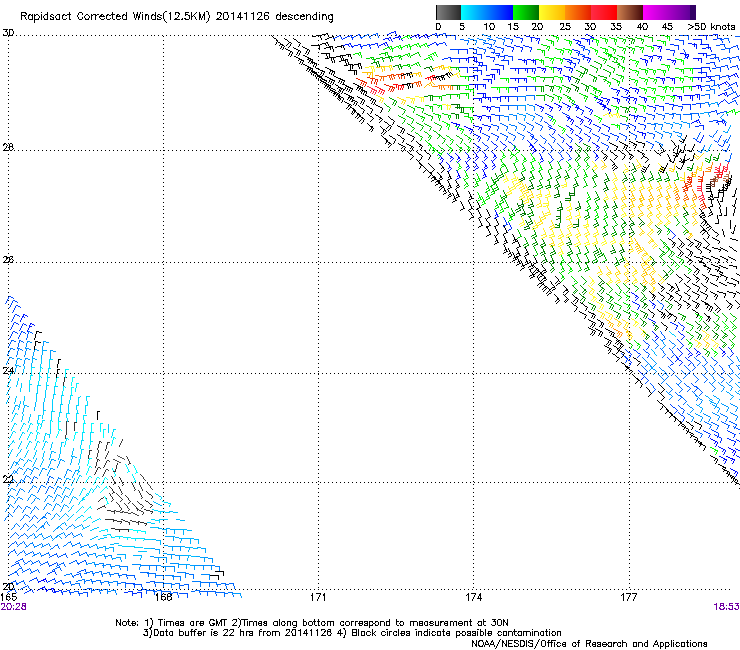This screenshot has width=740, height=650.
Task: Click the '>50 knots' legend label
Action: click(711, 26)
